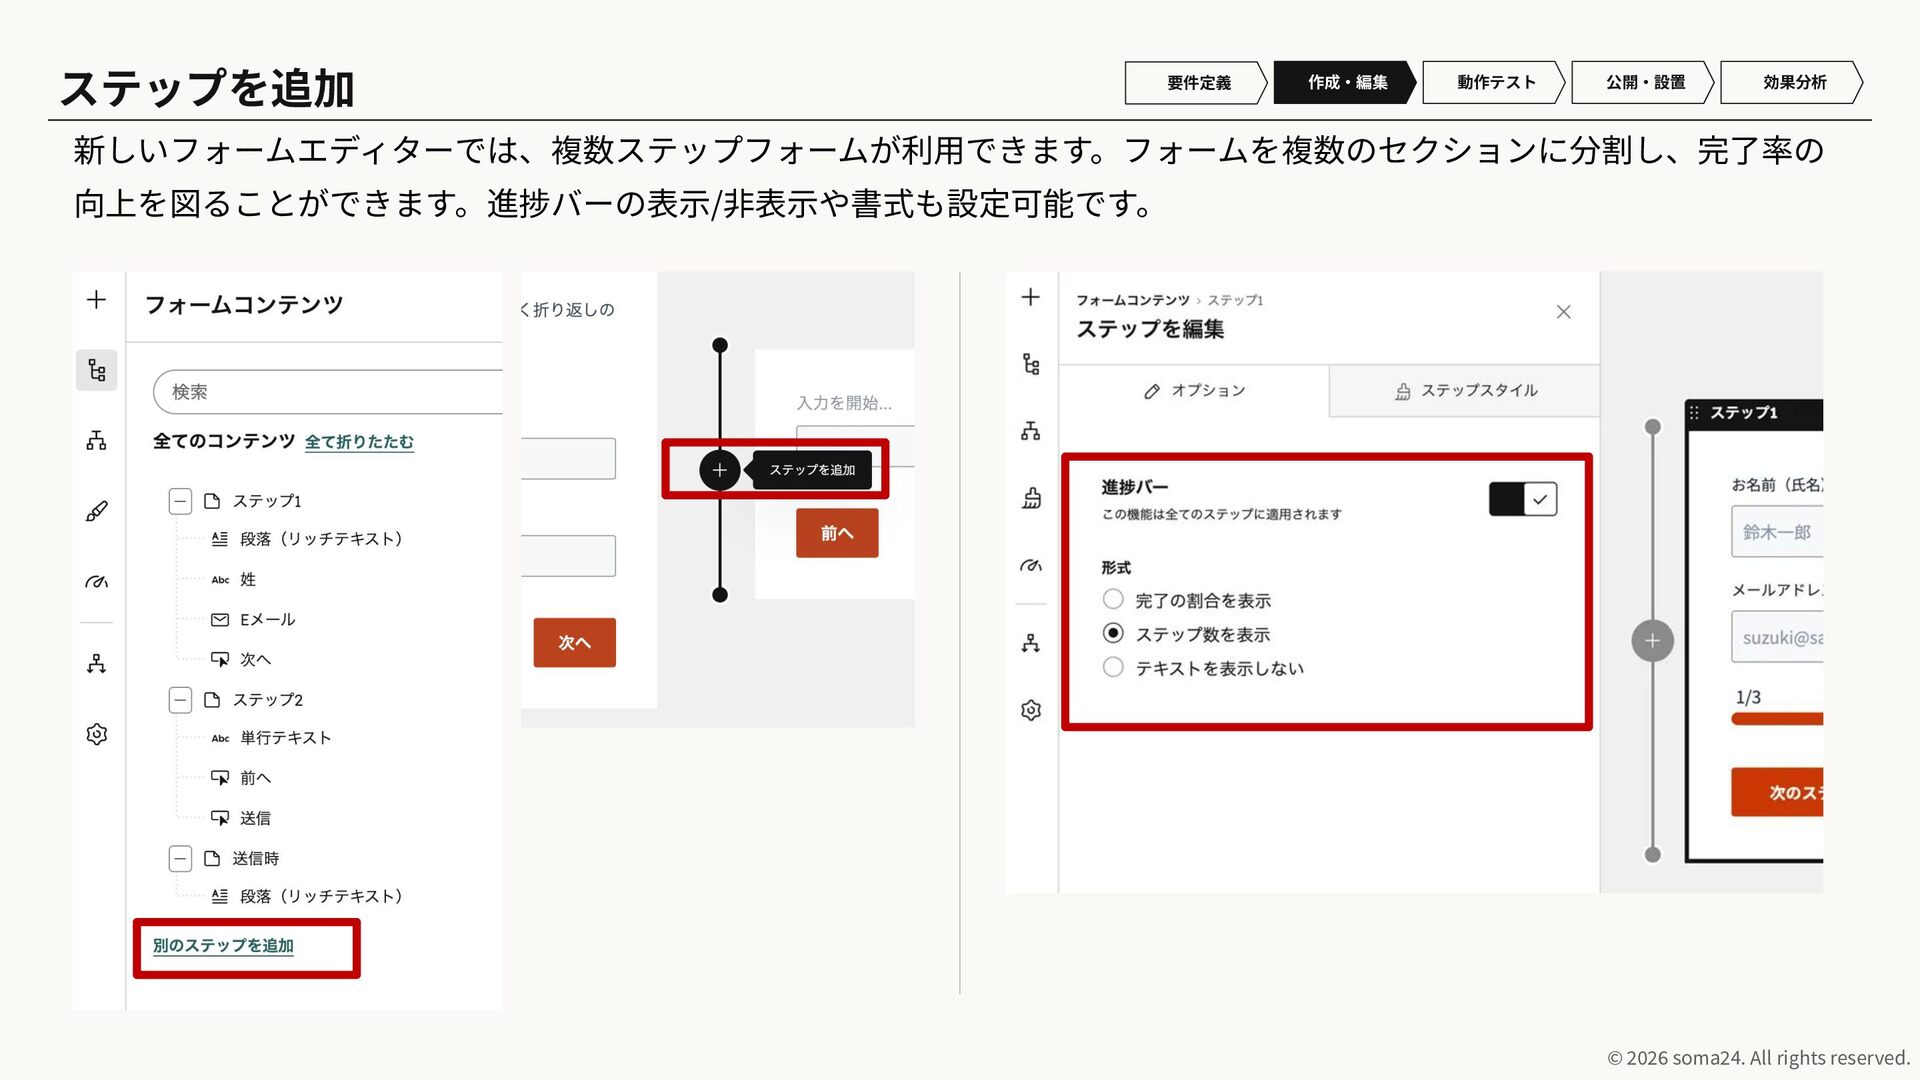The height and width of the screenshot is (1080, 1920).
Task: Click the 検索 search field
Action: [328, 392]
